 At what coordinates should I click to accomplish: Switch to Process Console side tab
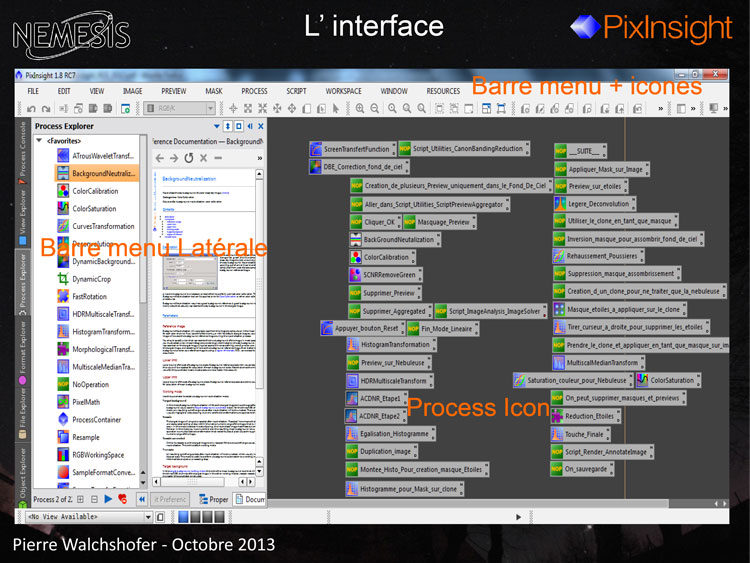(x=22, y=153)
